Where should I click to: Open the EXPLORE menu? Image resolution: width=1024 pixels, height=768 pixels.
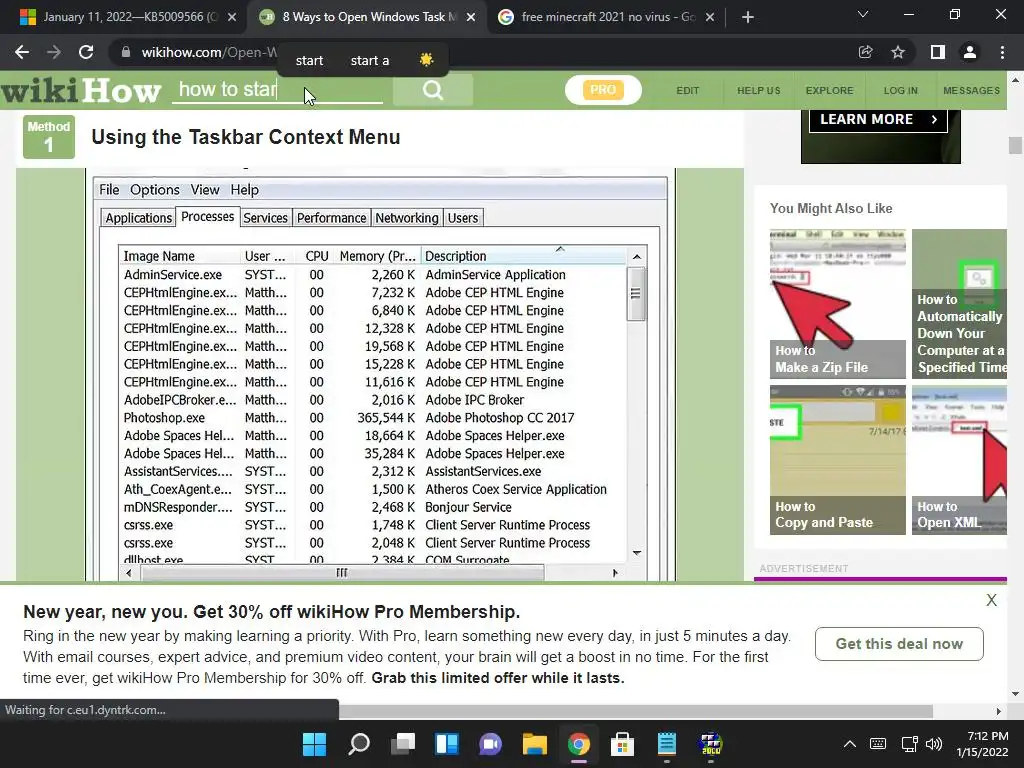point(829,91)
